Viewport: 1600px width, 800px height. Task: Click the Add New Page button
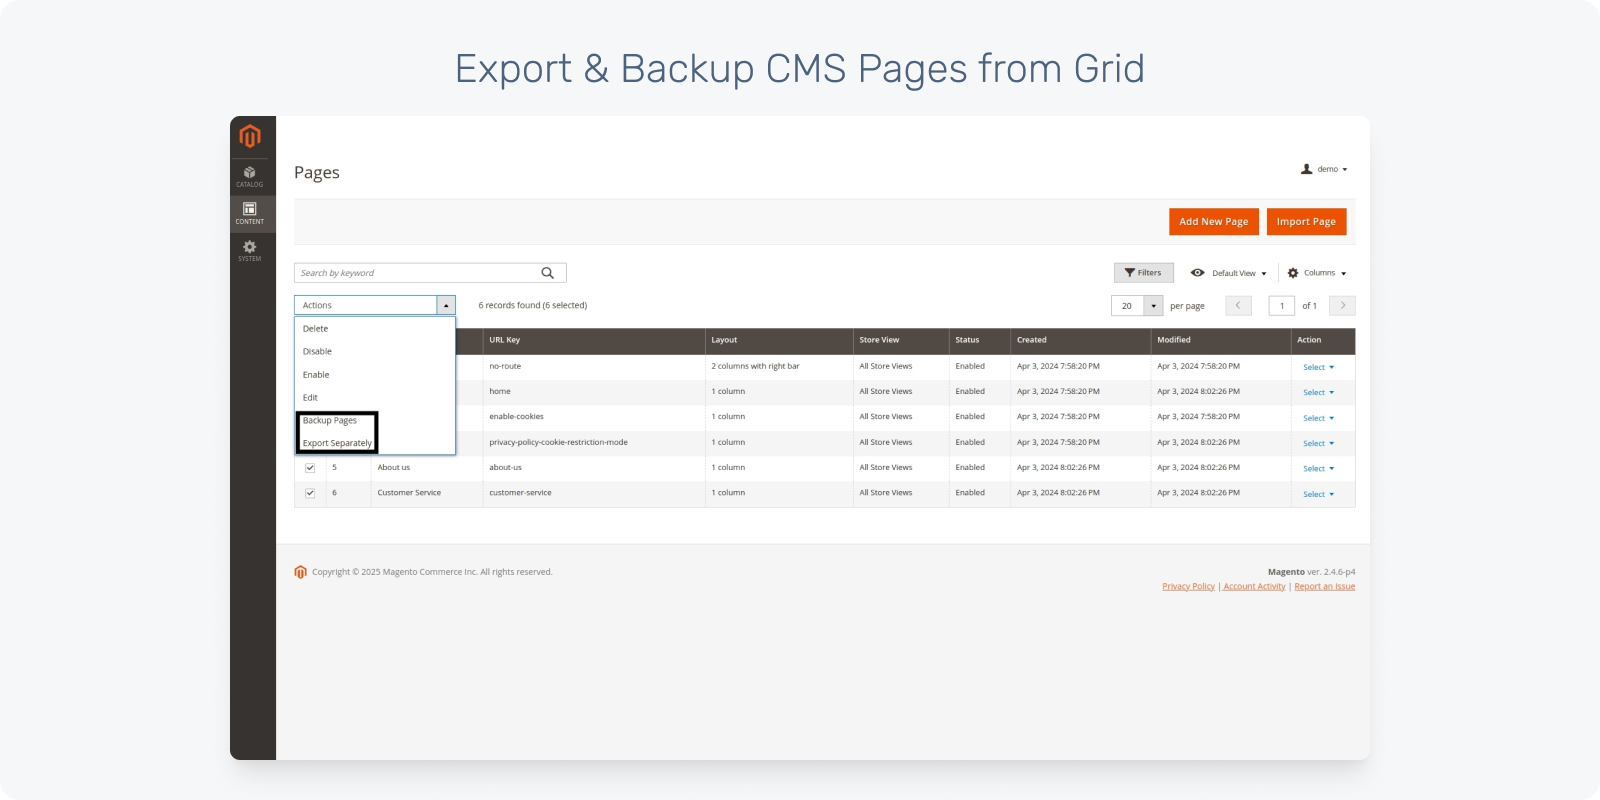coord(1213,222)
